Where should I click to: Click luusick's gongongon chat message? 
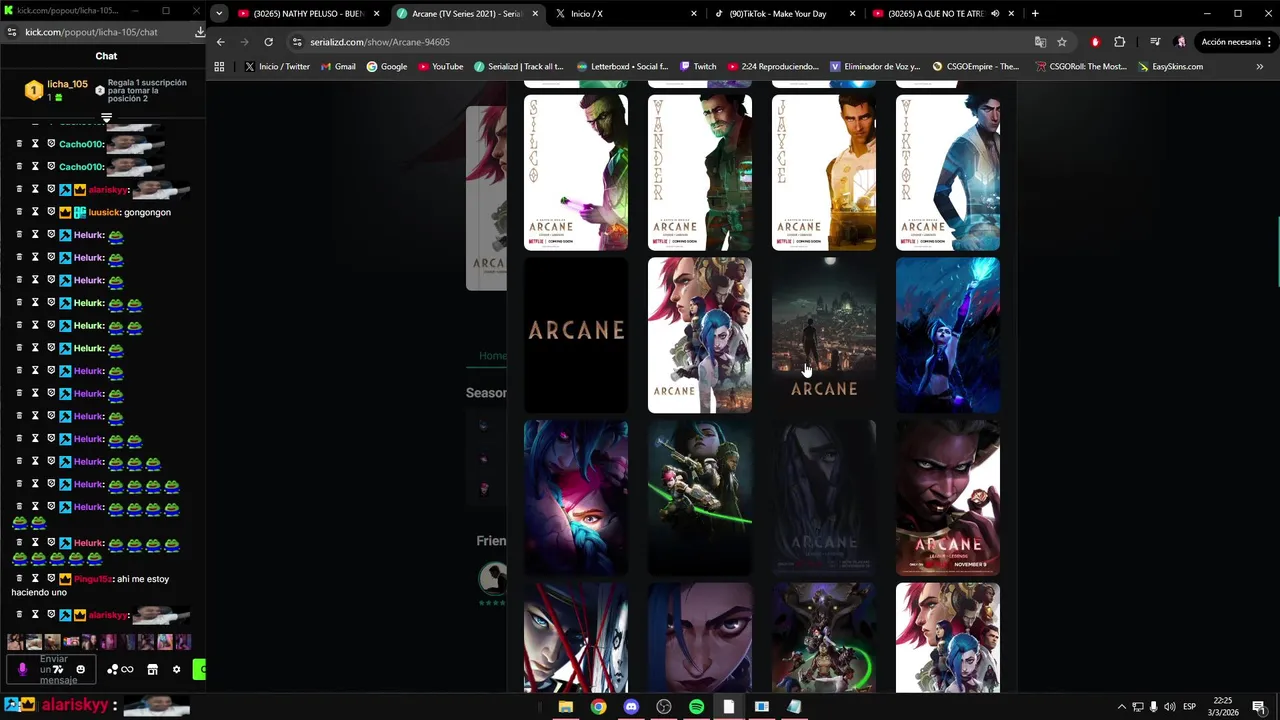point(147,212)
